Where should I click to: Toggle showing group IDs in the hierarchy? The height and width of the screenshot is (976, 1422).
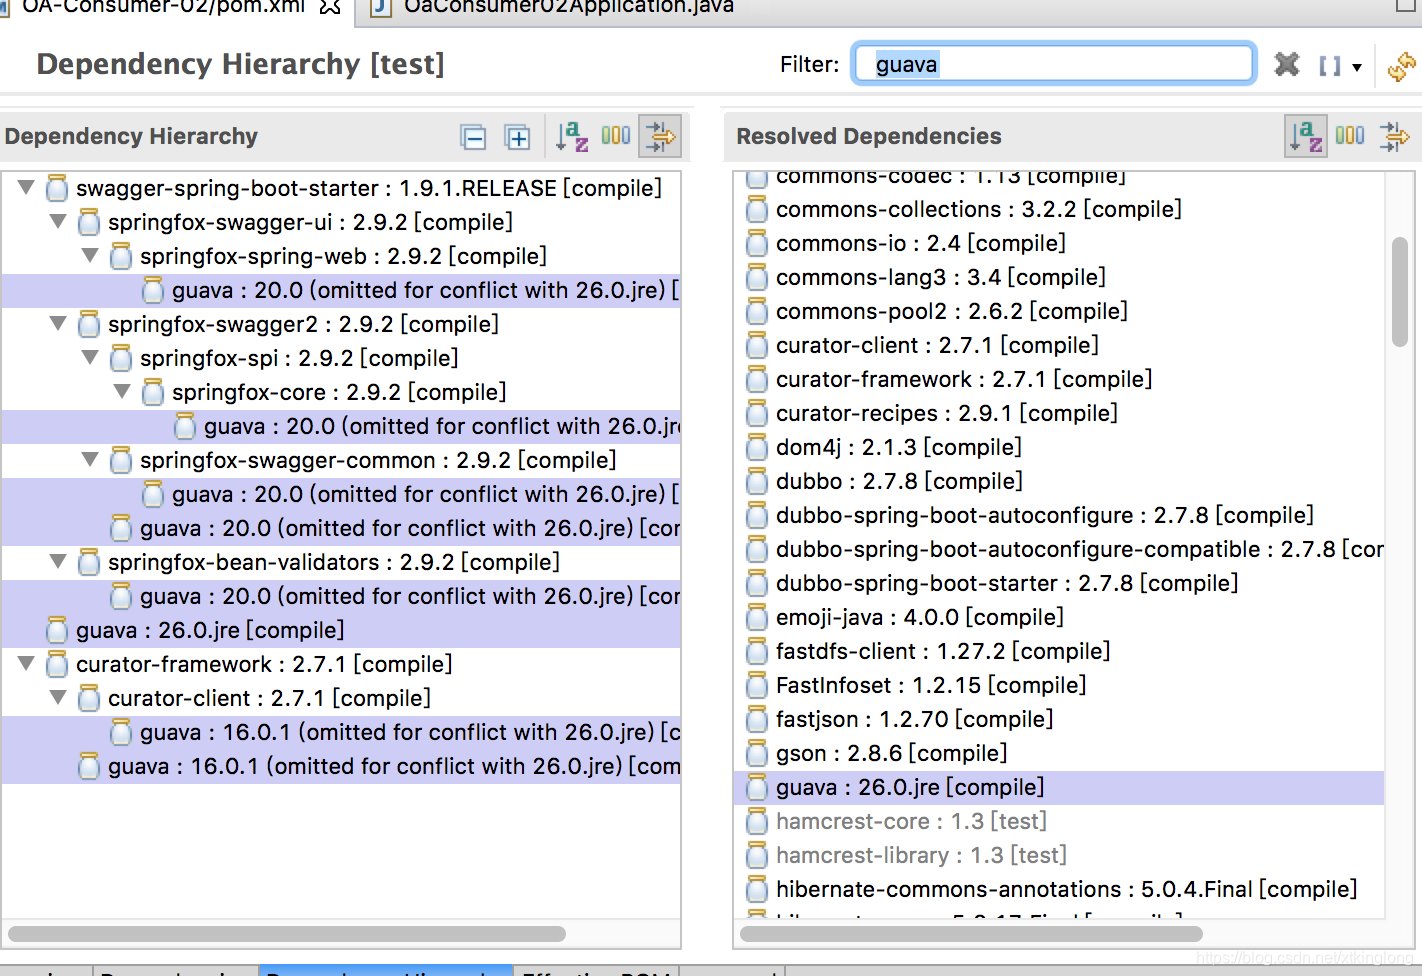tap(615, 136)
